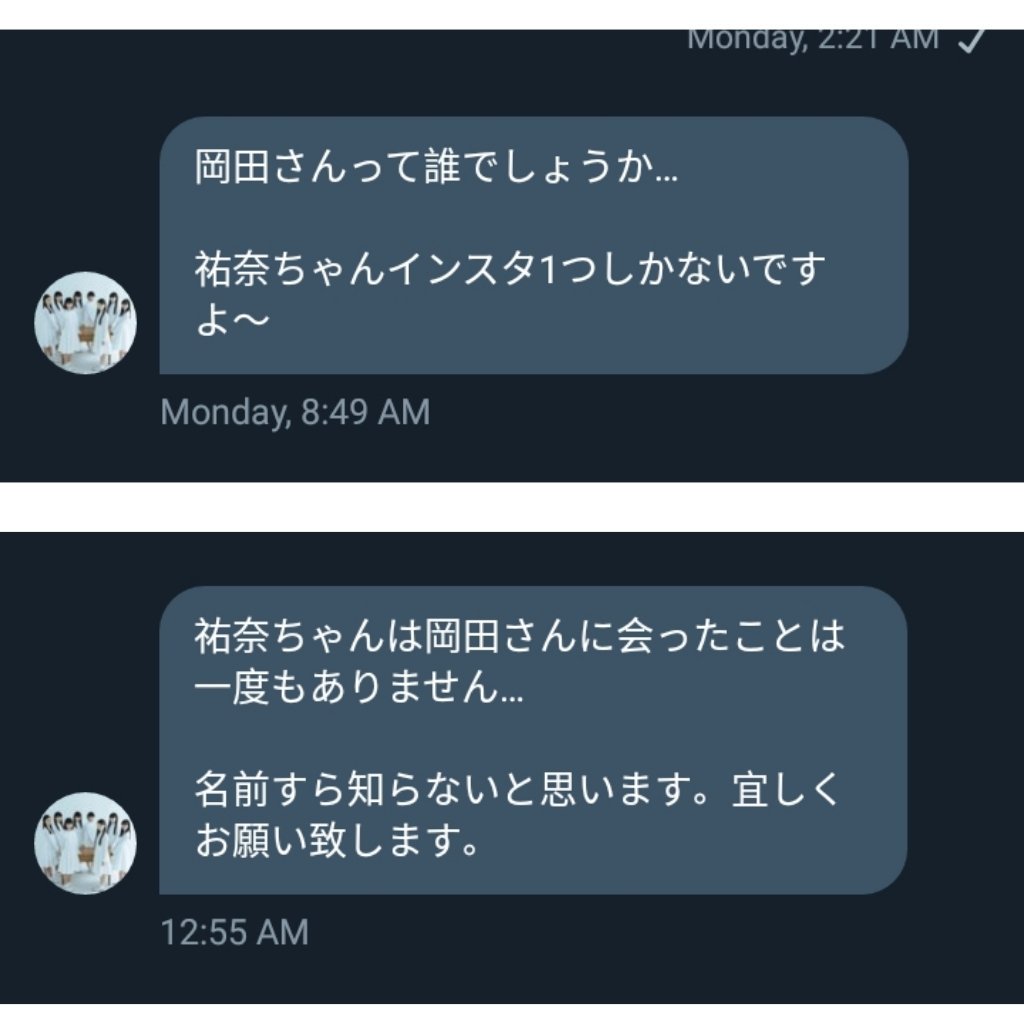This screenshot has width=1024, height=1024.
Task: Select the line starting 祐奈ちゃんインスタ1つしかない
Action: click(x=510, y=269)
